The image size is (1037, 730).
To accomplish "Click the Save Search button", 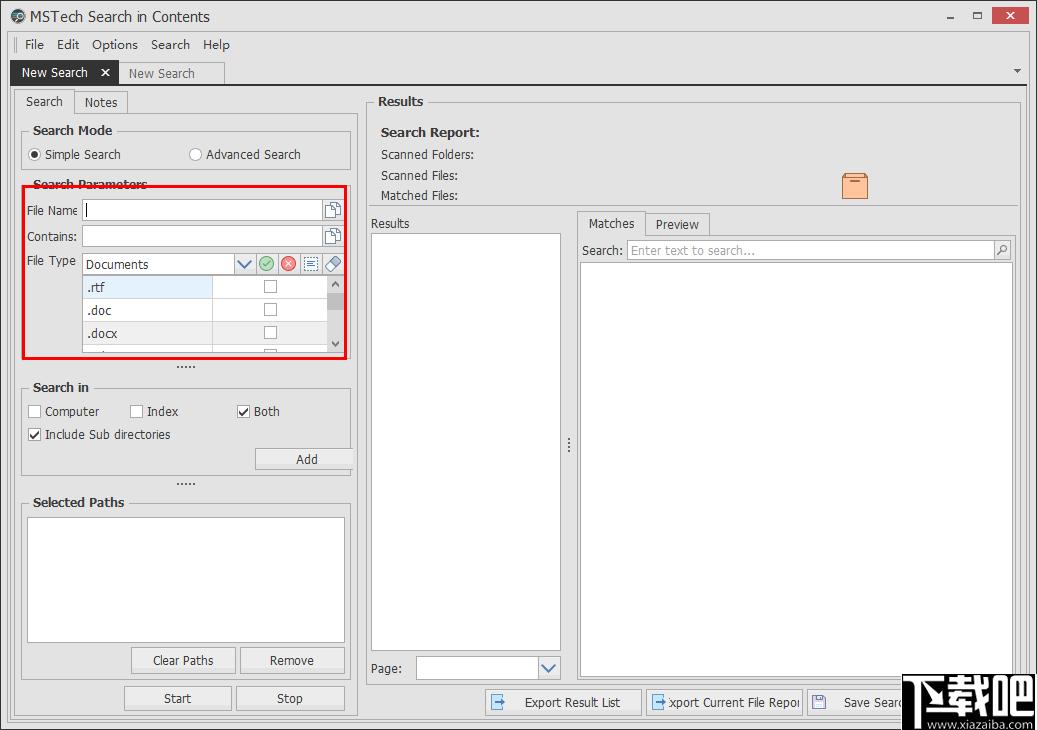I will click(x=855, y=702).
